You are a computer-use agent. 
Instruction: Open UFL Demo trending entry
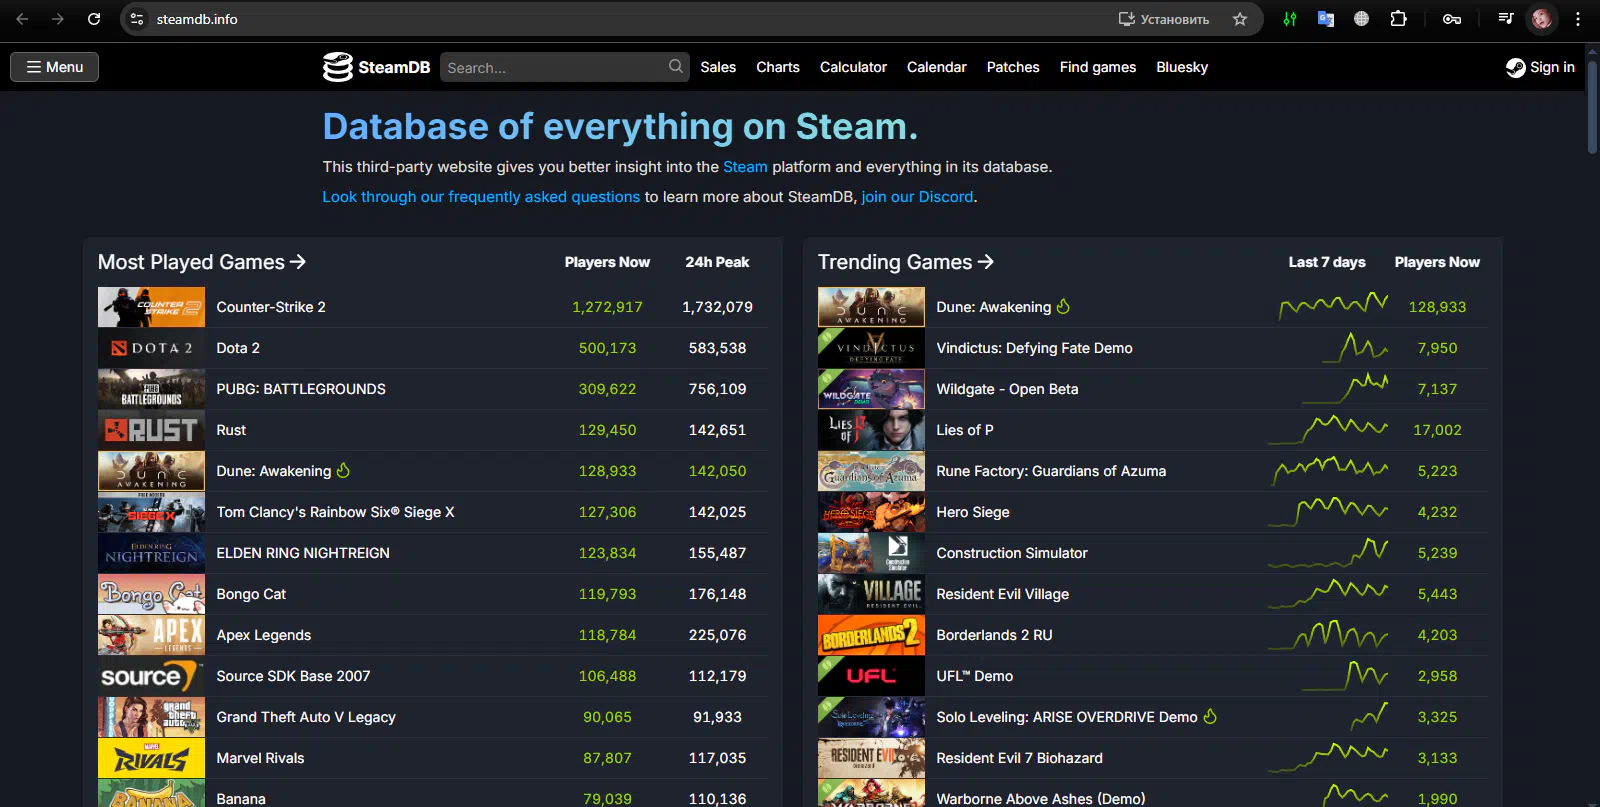975,676
